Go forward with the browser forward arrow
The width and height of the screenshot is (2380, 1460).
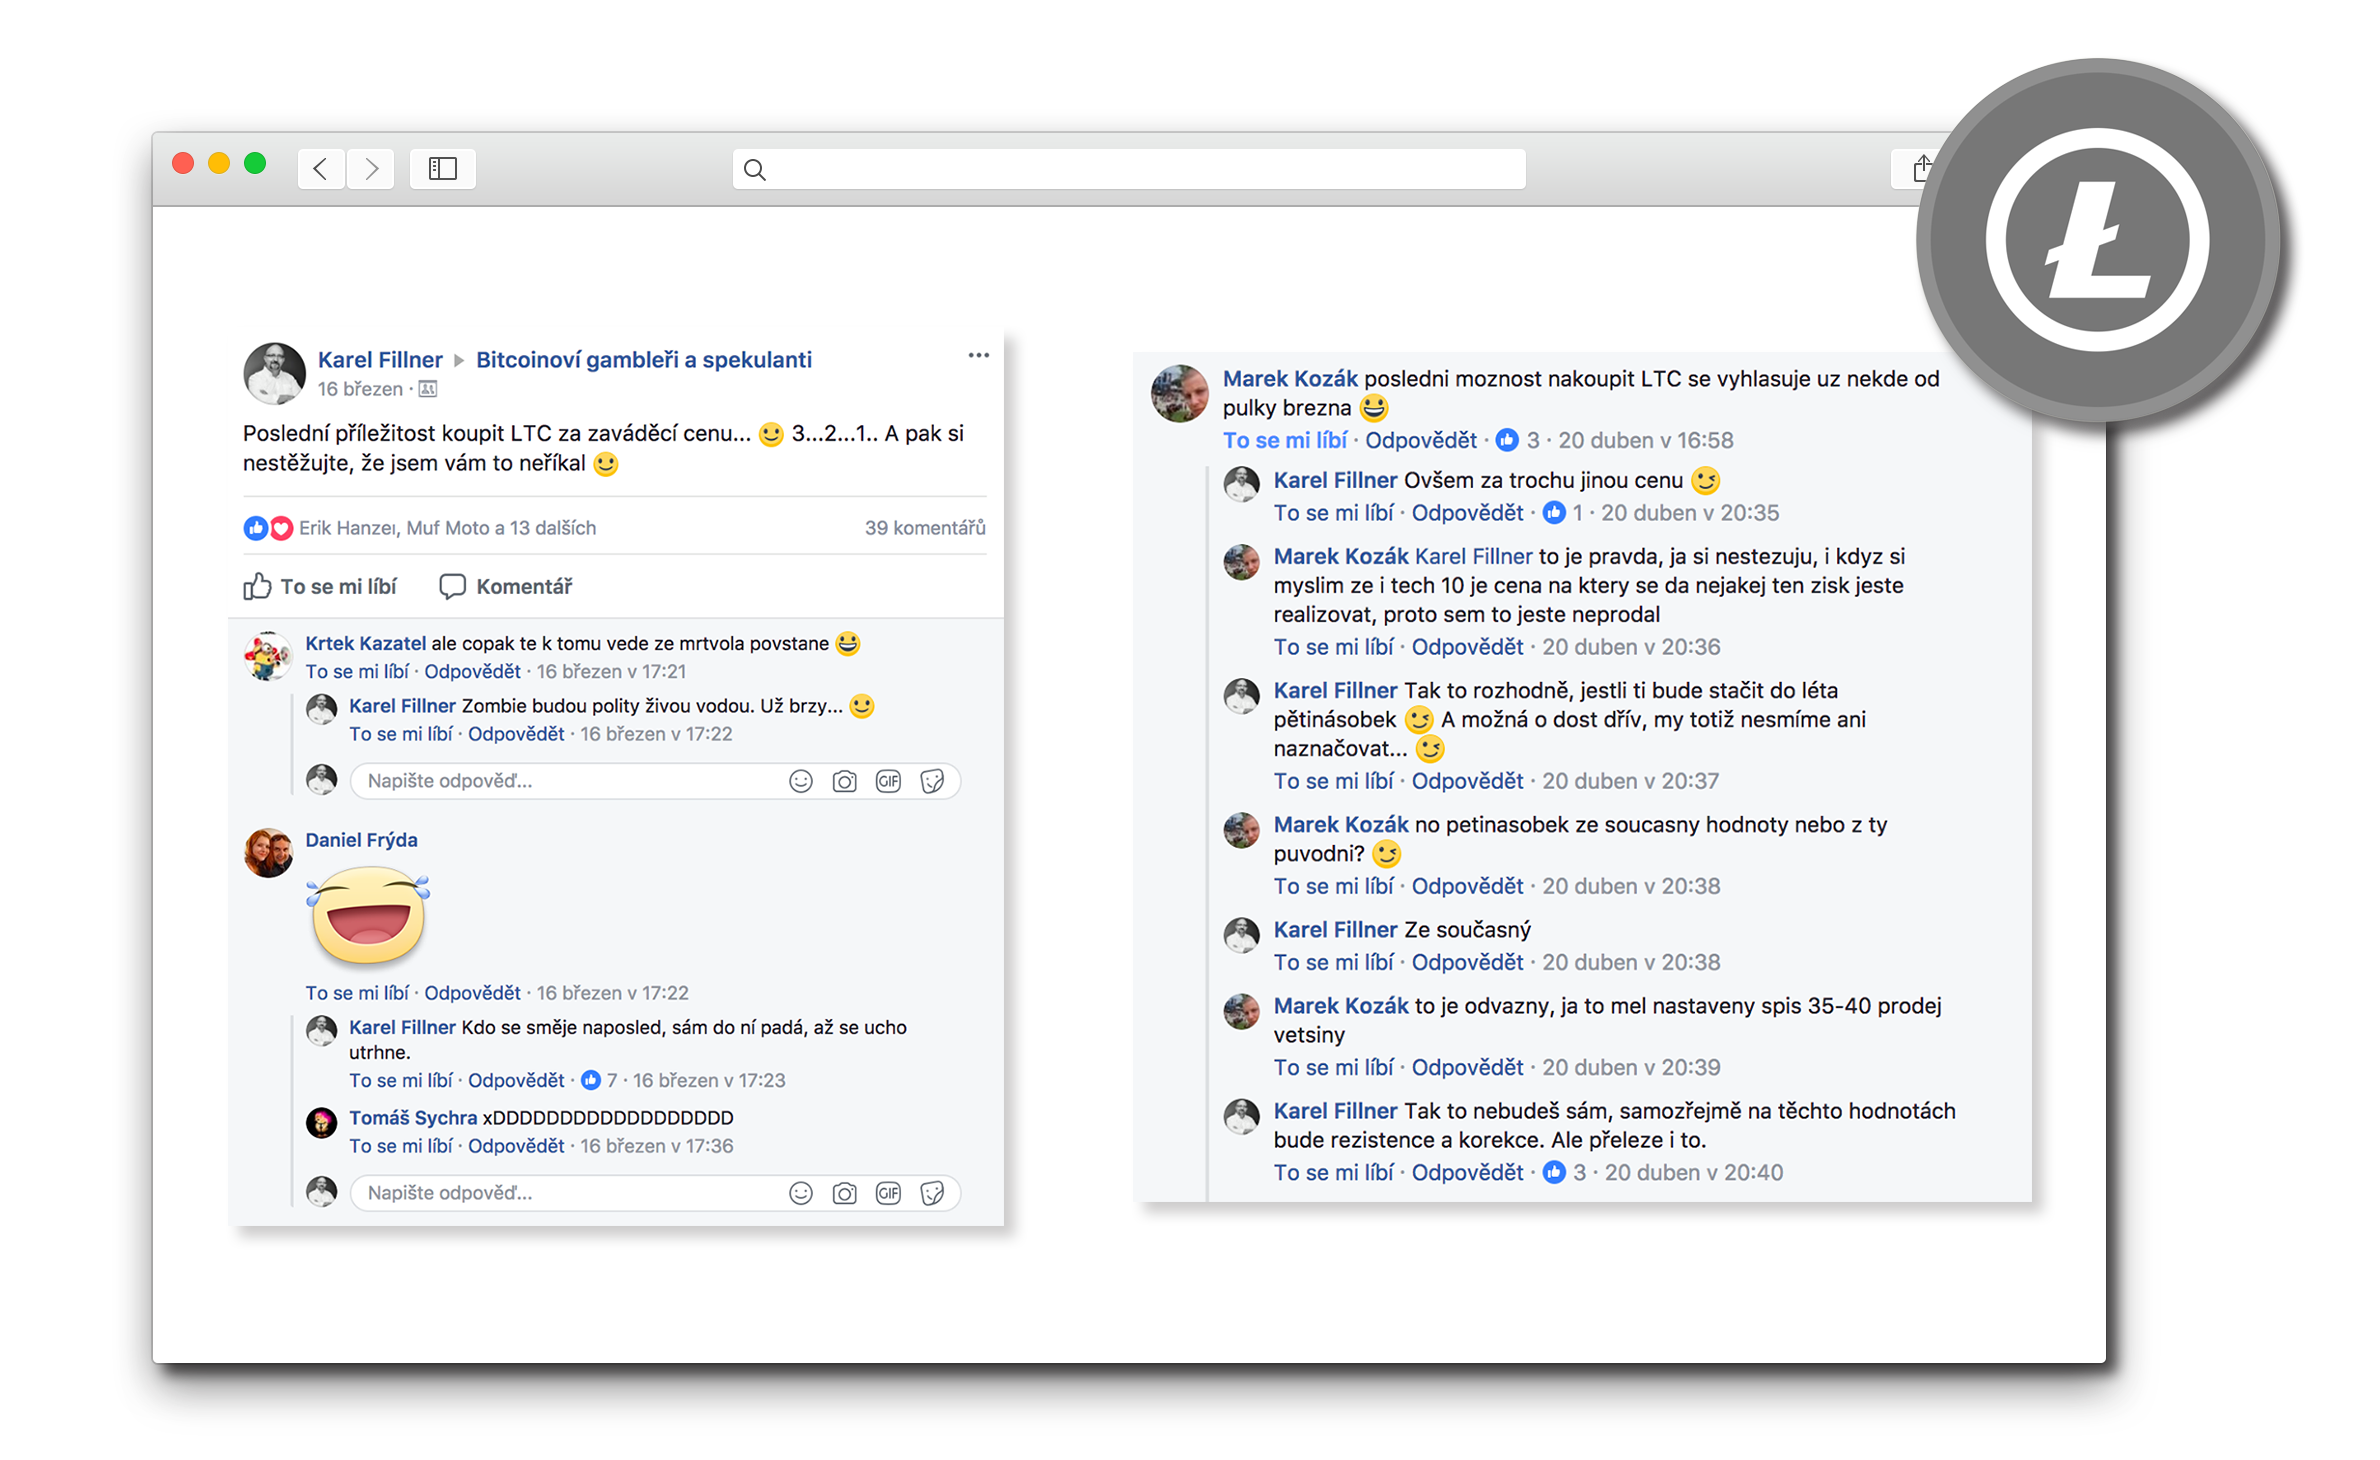pos(371,169)
